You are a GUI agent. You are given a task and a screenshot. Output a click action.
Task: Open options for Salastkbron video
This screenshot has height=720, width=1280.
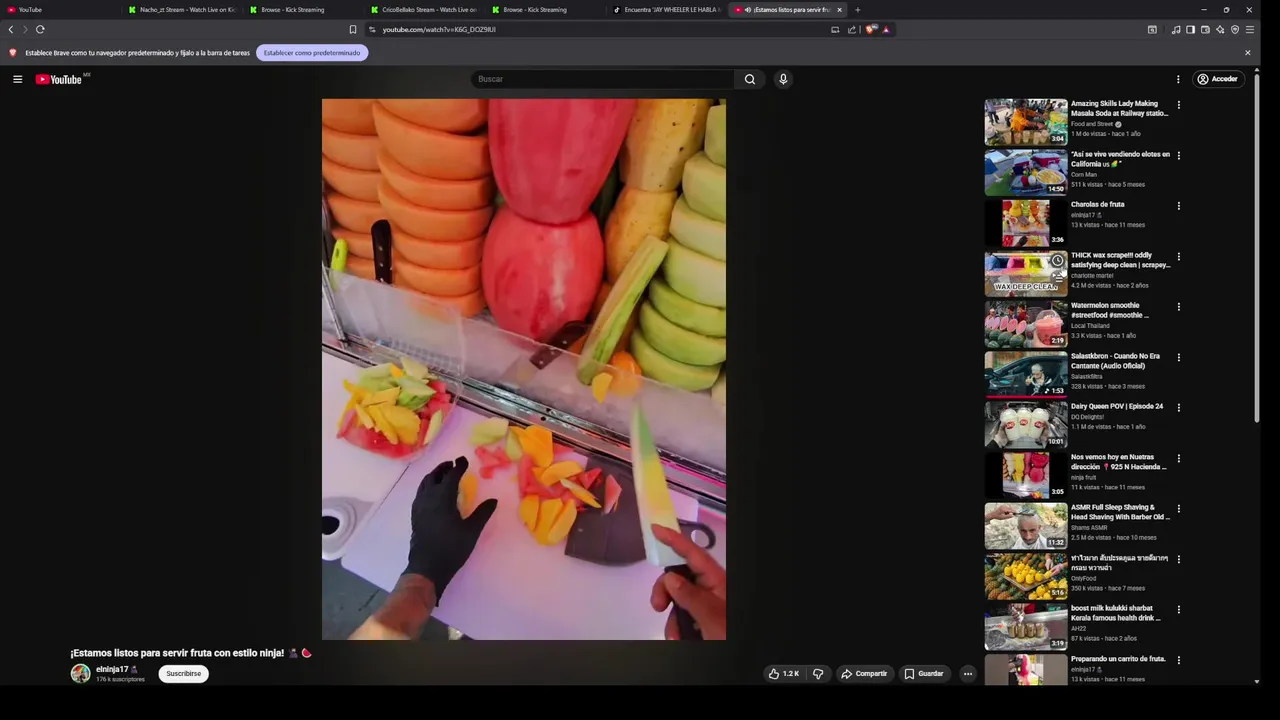pyautogui.click(x=1178, y=357)
